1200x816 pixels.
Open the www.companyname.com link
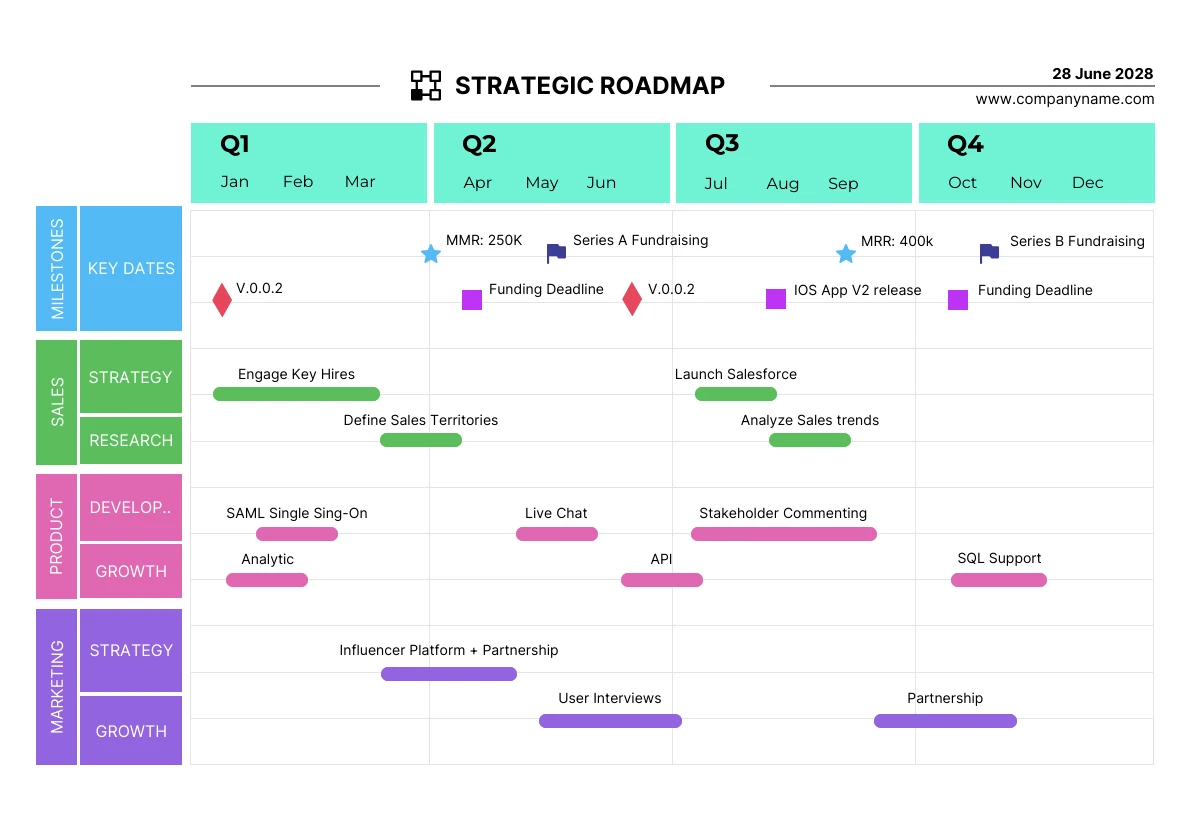(x=1065, y=99)
